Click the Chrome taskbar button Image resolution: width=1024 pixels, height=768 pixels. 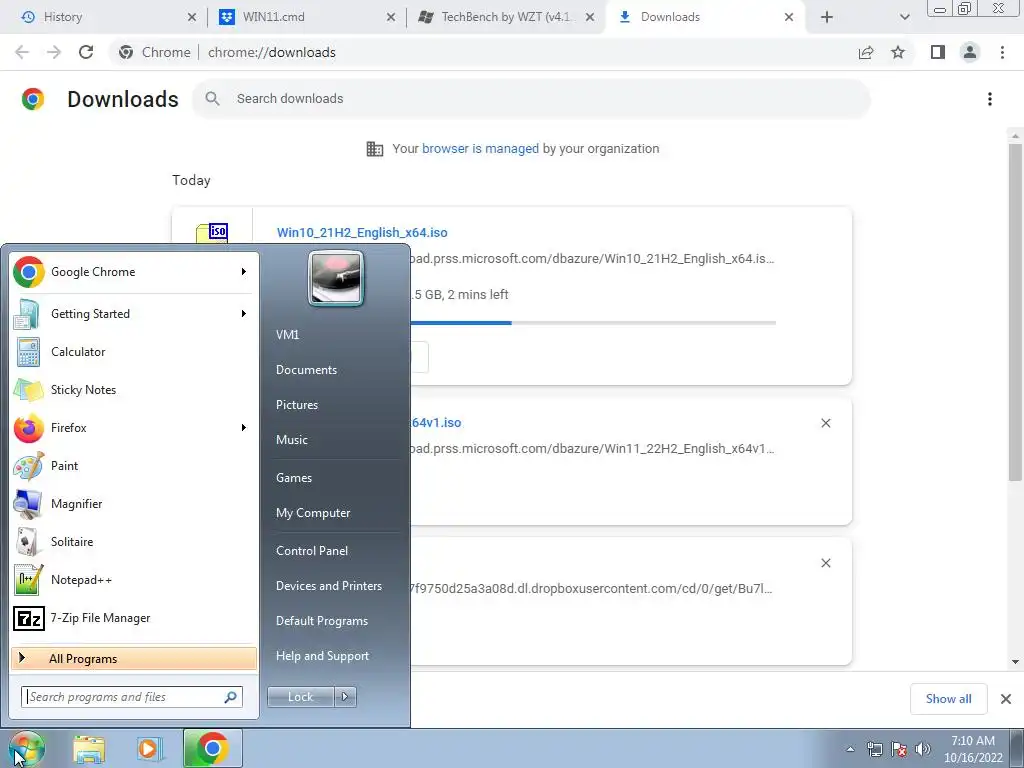pyautogui.click(x=212, y=748)
